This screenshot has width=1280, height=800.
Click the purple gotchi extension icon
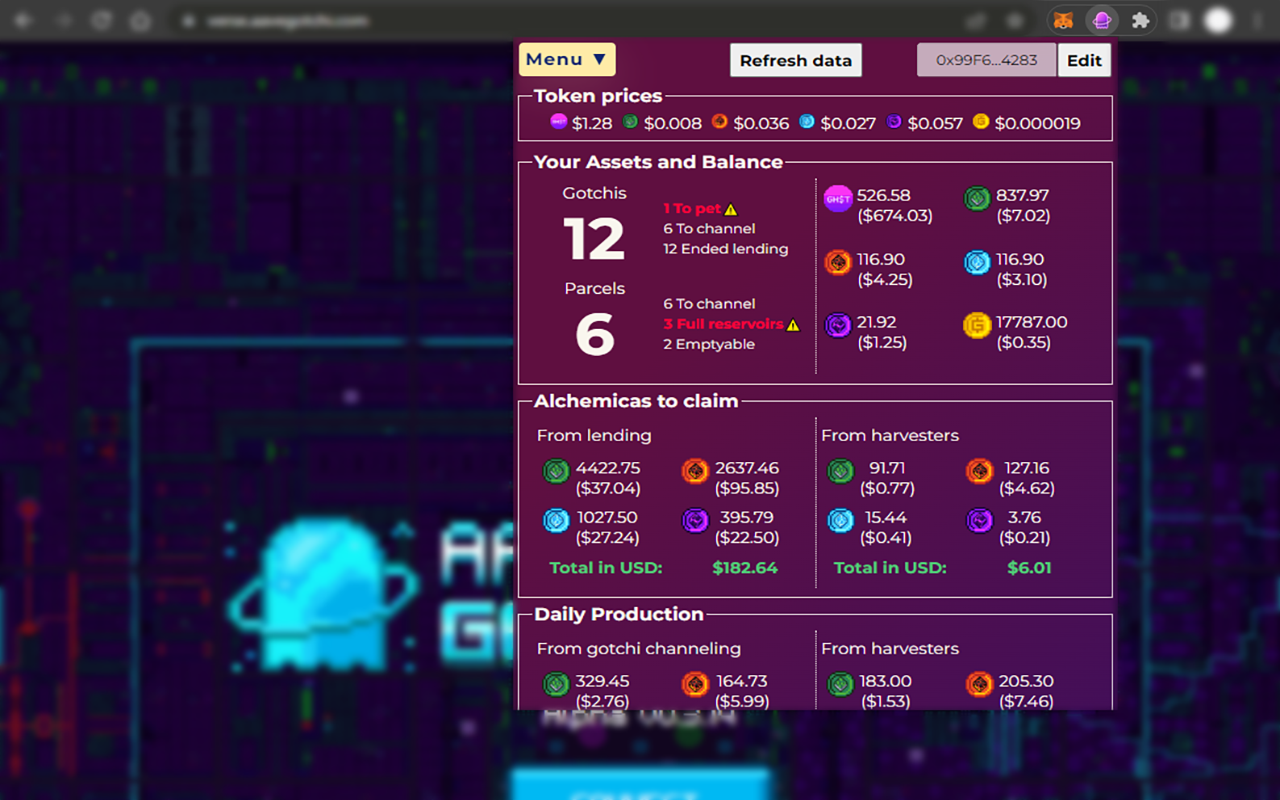1101,20
